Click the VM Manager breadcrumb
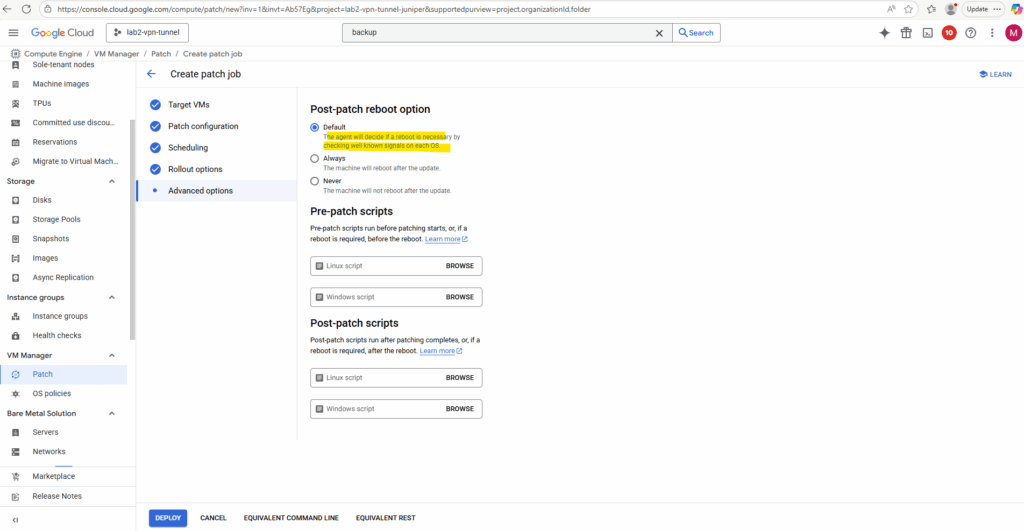Image resolution: width=1024 pixels, height=531 pixels. tap(116, 54)
